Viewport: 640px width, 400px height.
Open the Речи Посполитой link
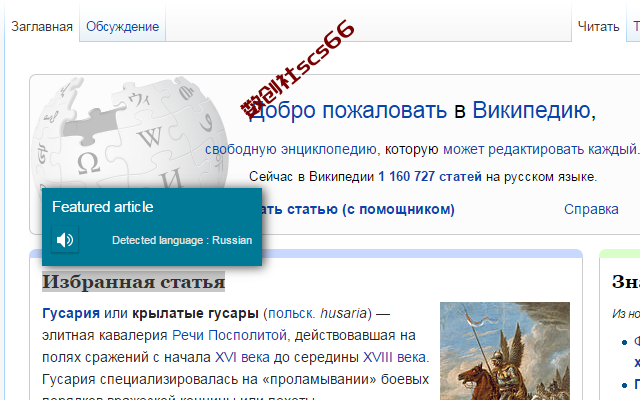tap(229, 335)
